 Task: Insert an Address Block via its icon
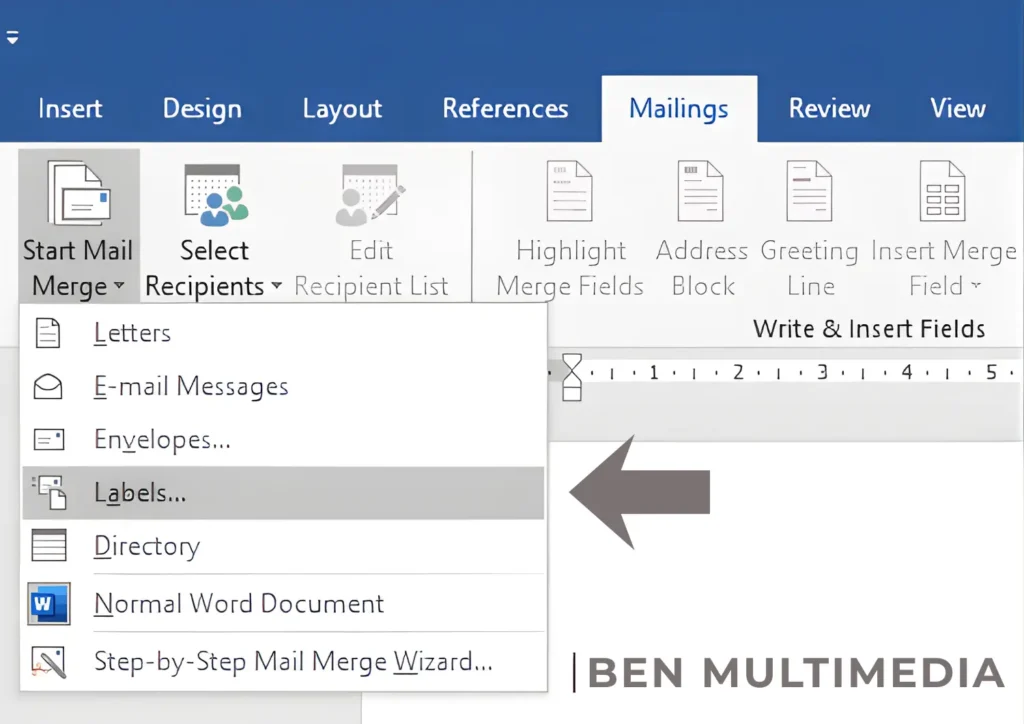click(700, 190)
